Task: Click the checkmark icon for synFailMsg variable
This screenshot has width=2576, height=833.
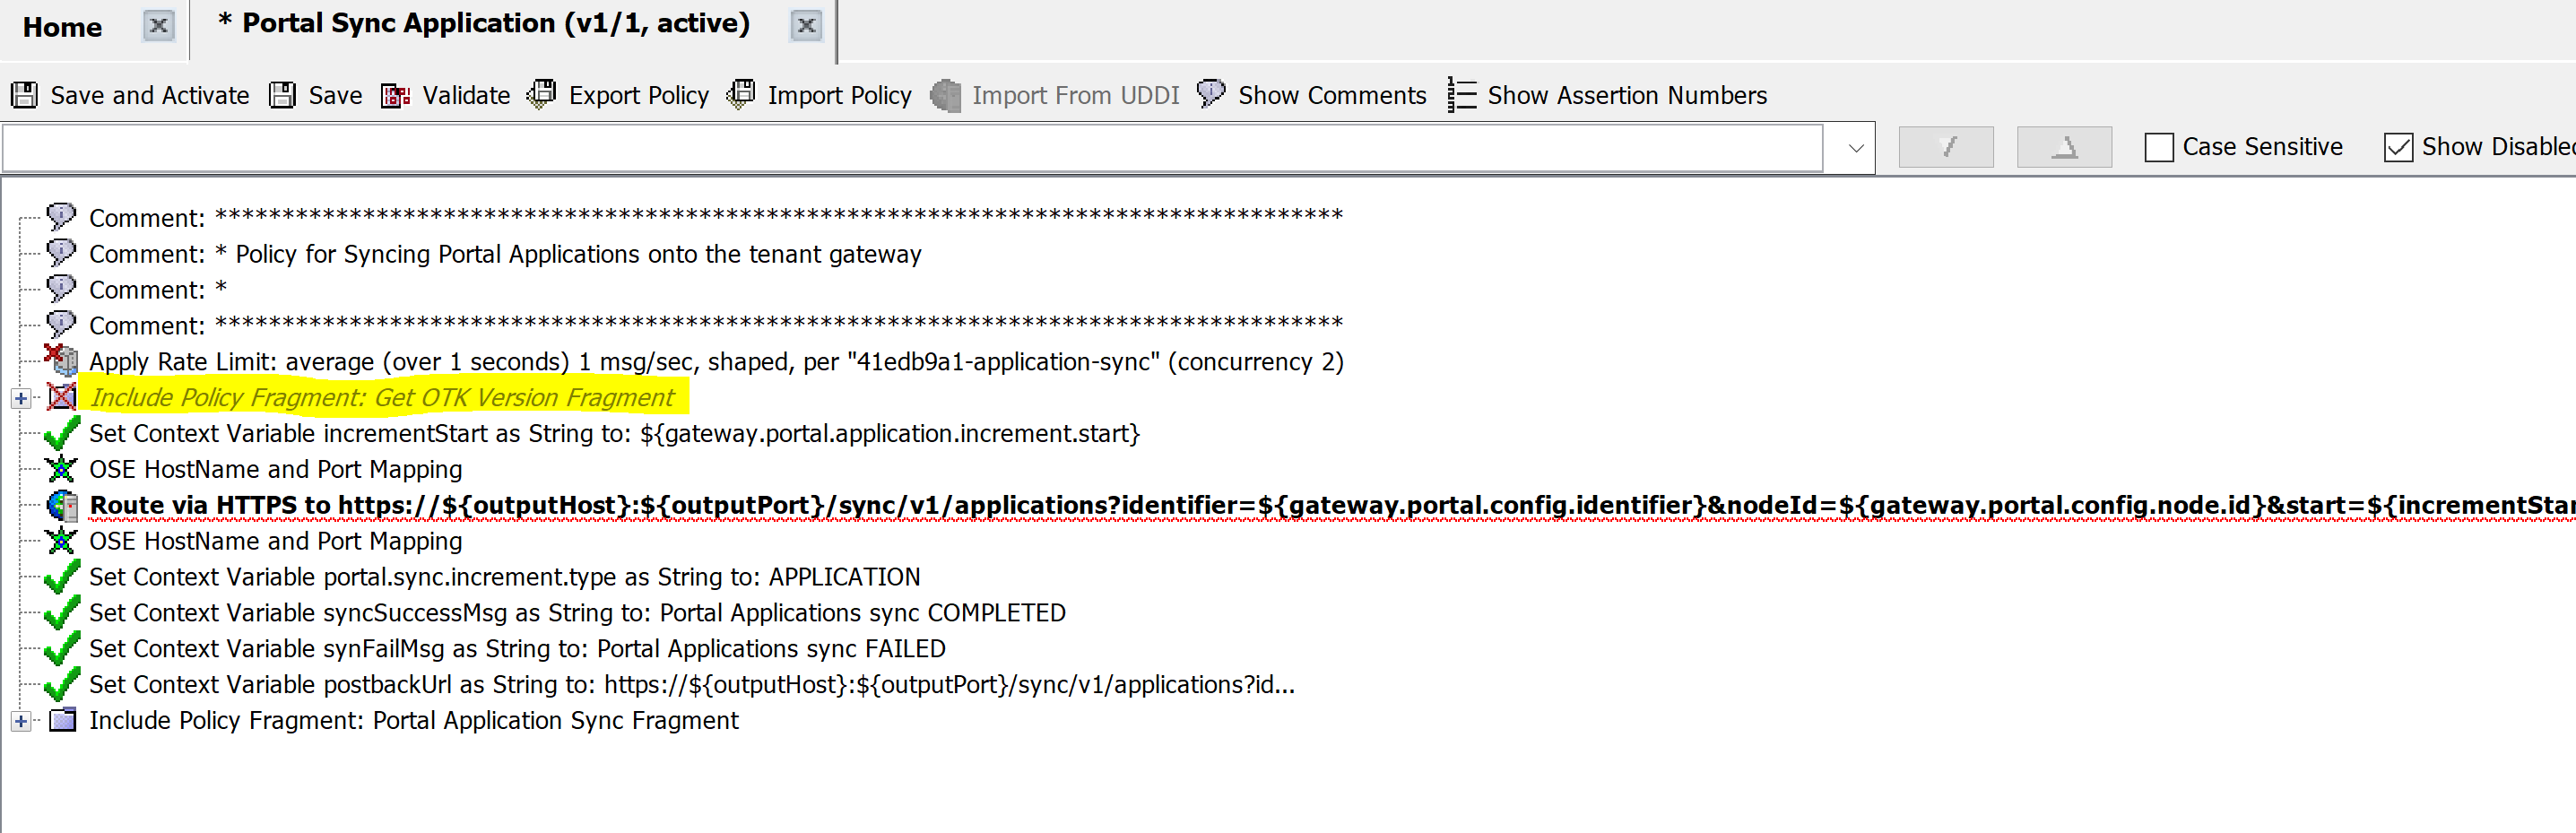Action: point(62,649)
